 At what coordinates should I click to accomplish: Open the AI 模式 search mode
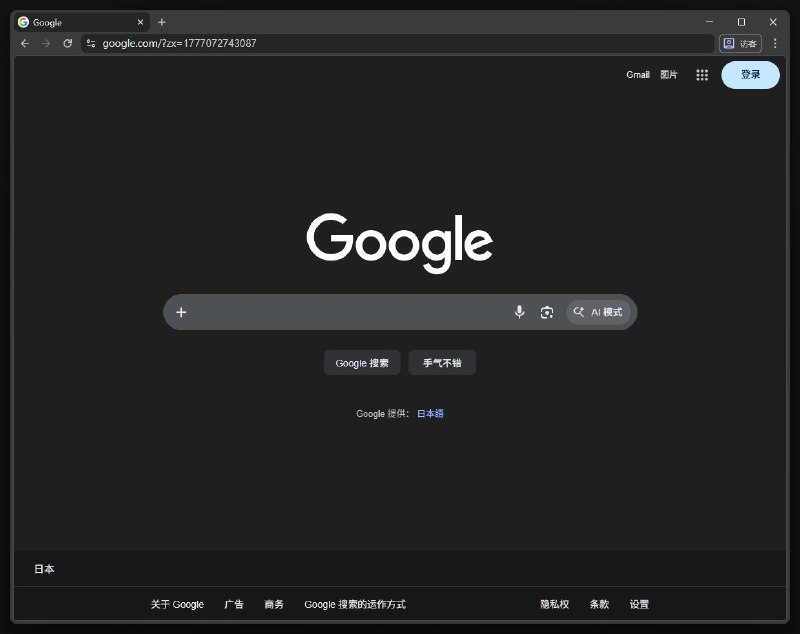(x=598, y=312)
